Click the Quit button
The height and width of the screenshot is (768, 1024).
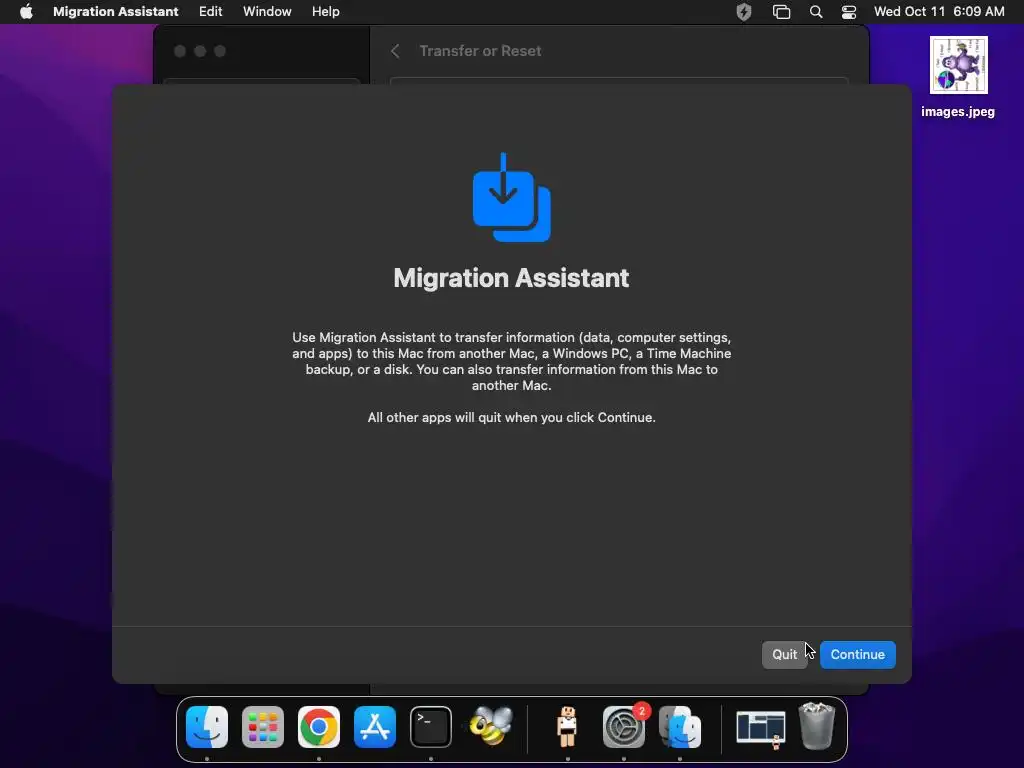[x=784, y=654]
